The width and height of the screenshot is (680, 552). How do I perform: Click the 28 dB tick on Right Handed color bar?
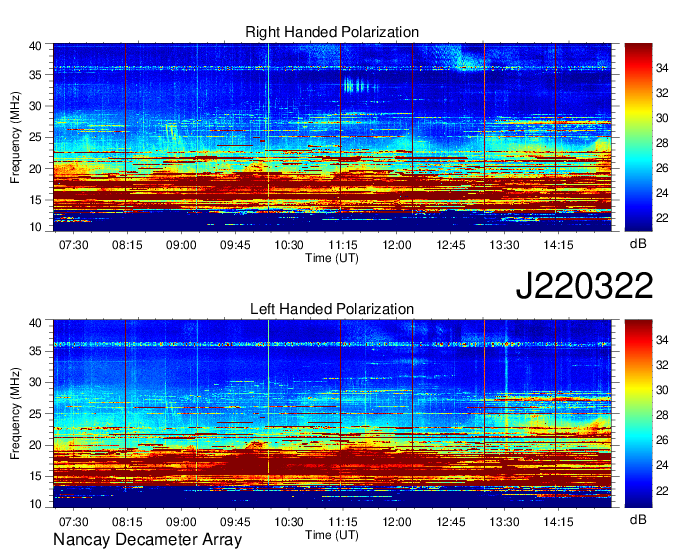click(x=662, y=143)
